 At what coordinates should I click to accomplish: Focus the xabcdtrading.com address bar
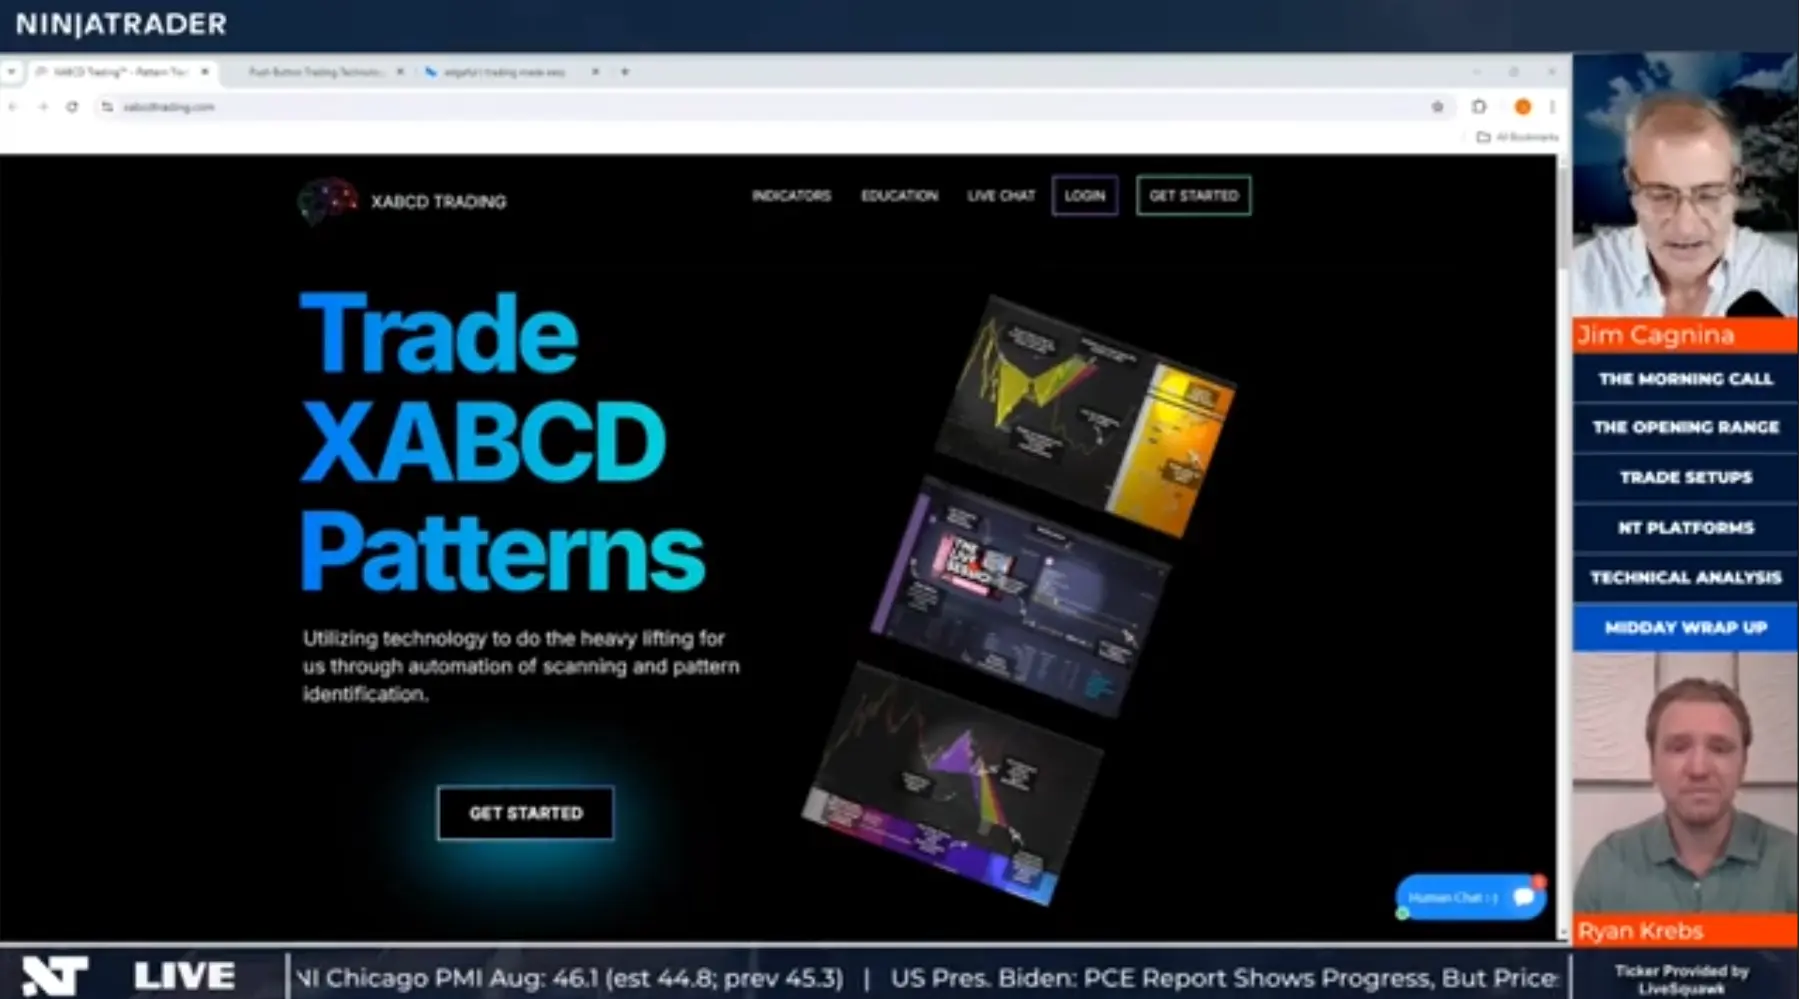click(x=770, y=107)
